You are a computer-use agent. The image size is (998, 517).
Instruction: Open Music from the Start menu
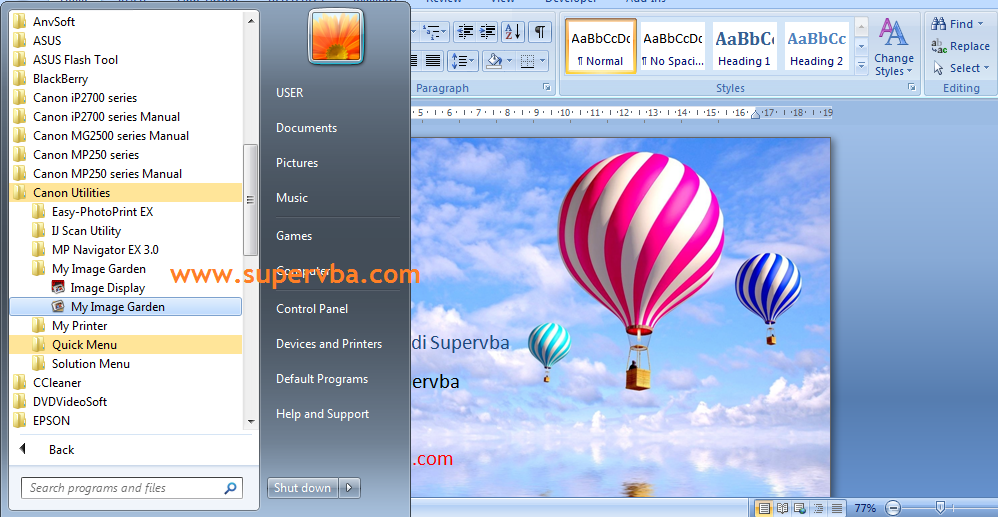point(292,198)
